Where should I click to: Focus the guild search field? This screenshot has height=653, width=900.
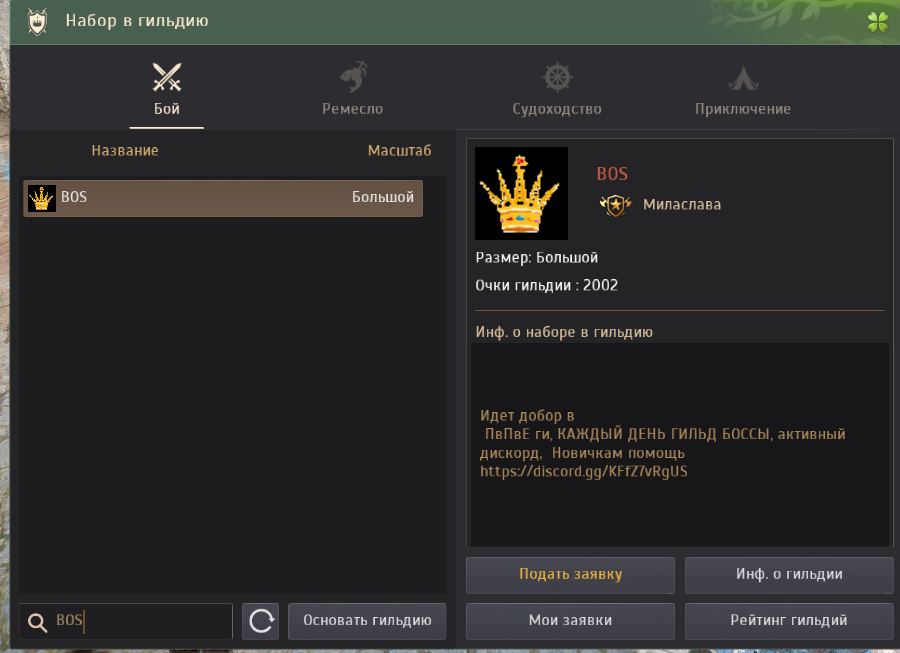click(x=126, y=621)
